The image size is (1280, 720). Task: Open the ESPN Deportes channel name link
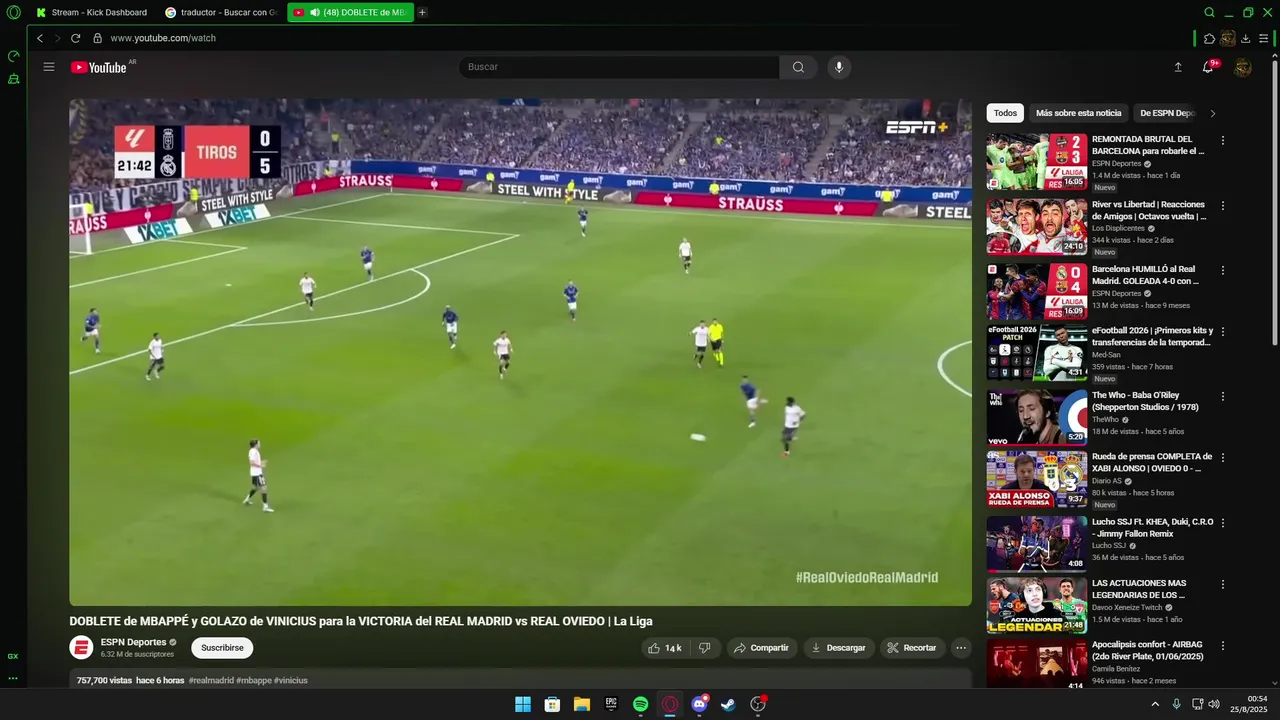pyautogui.click(x=133, y=642)
